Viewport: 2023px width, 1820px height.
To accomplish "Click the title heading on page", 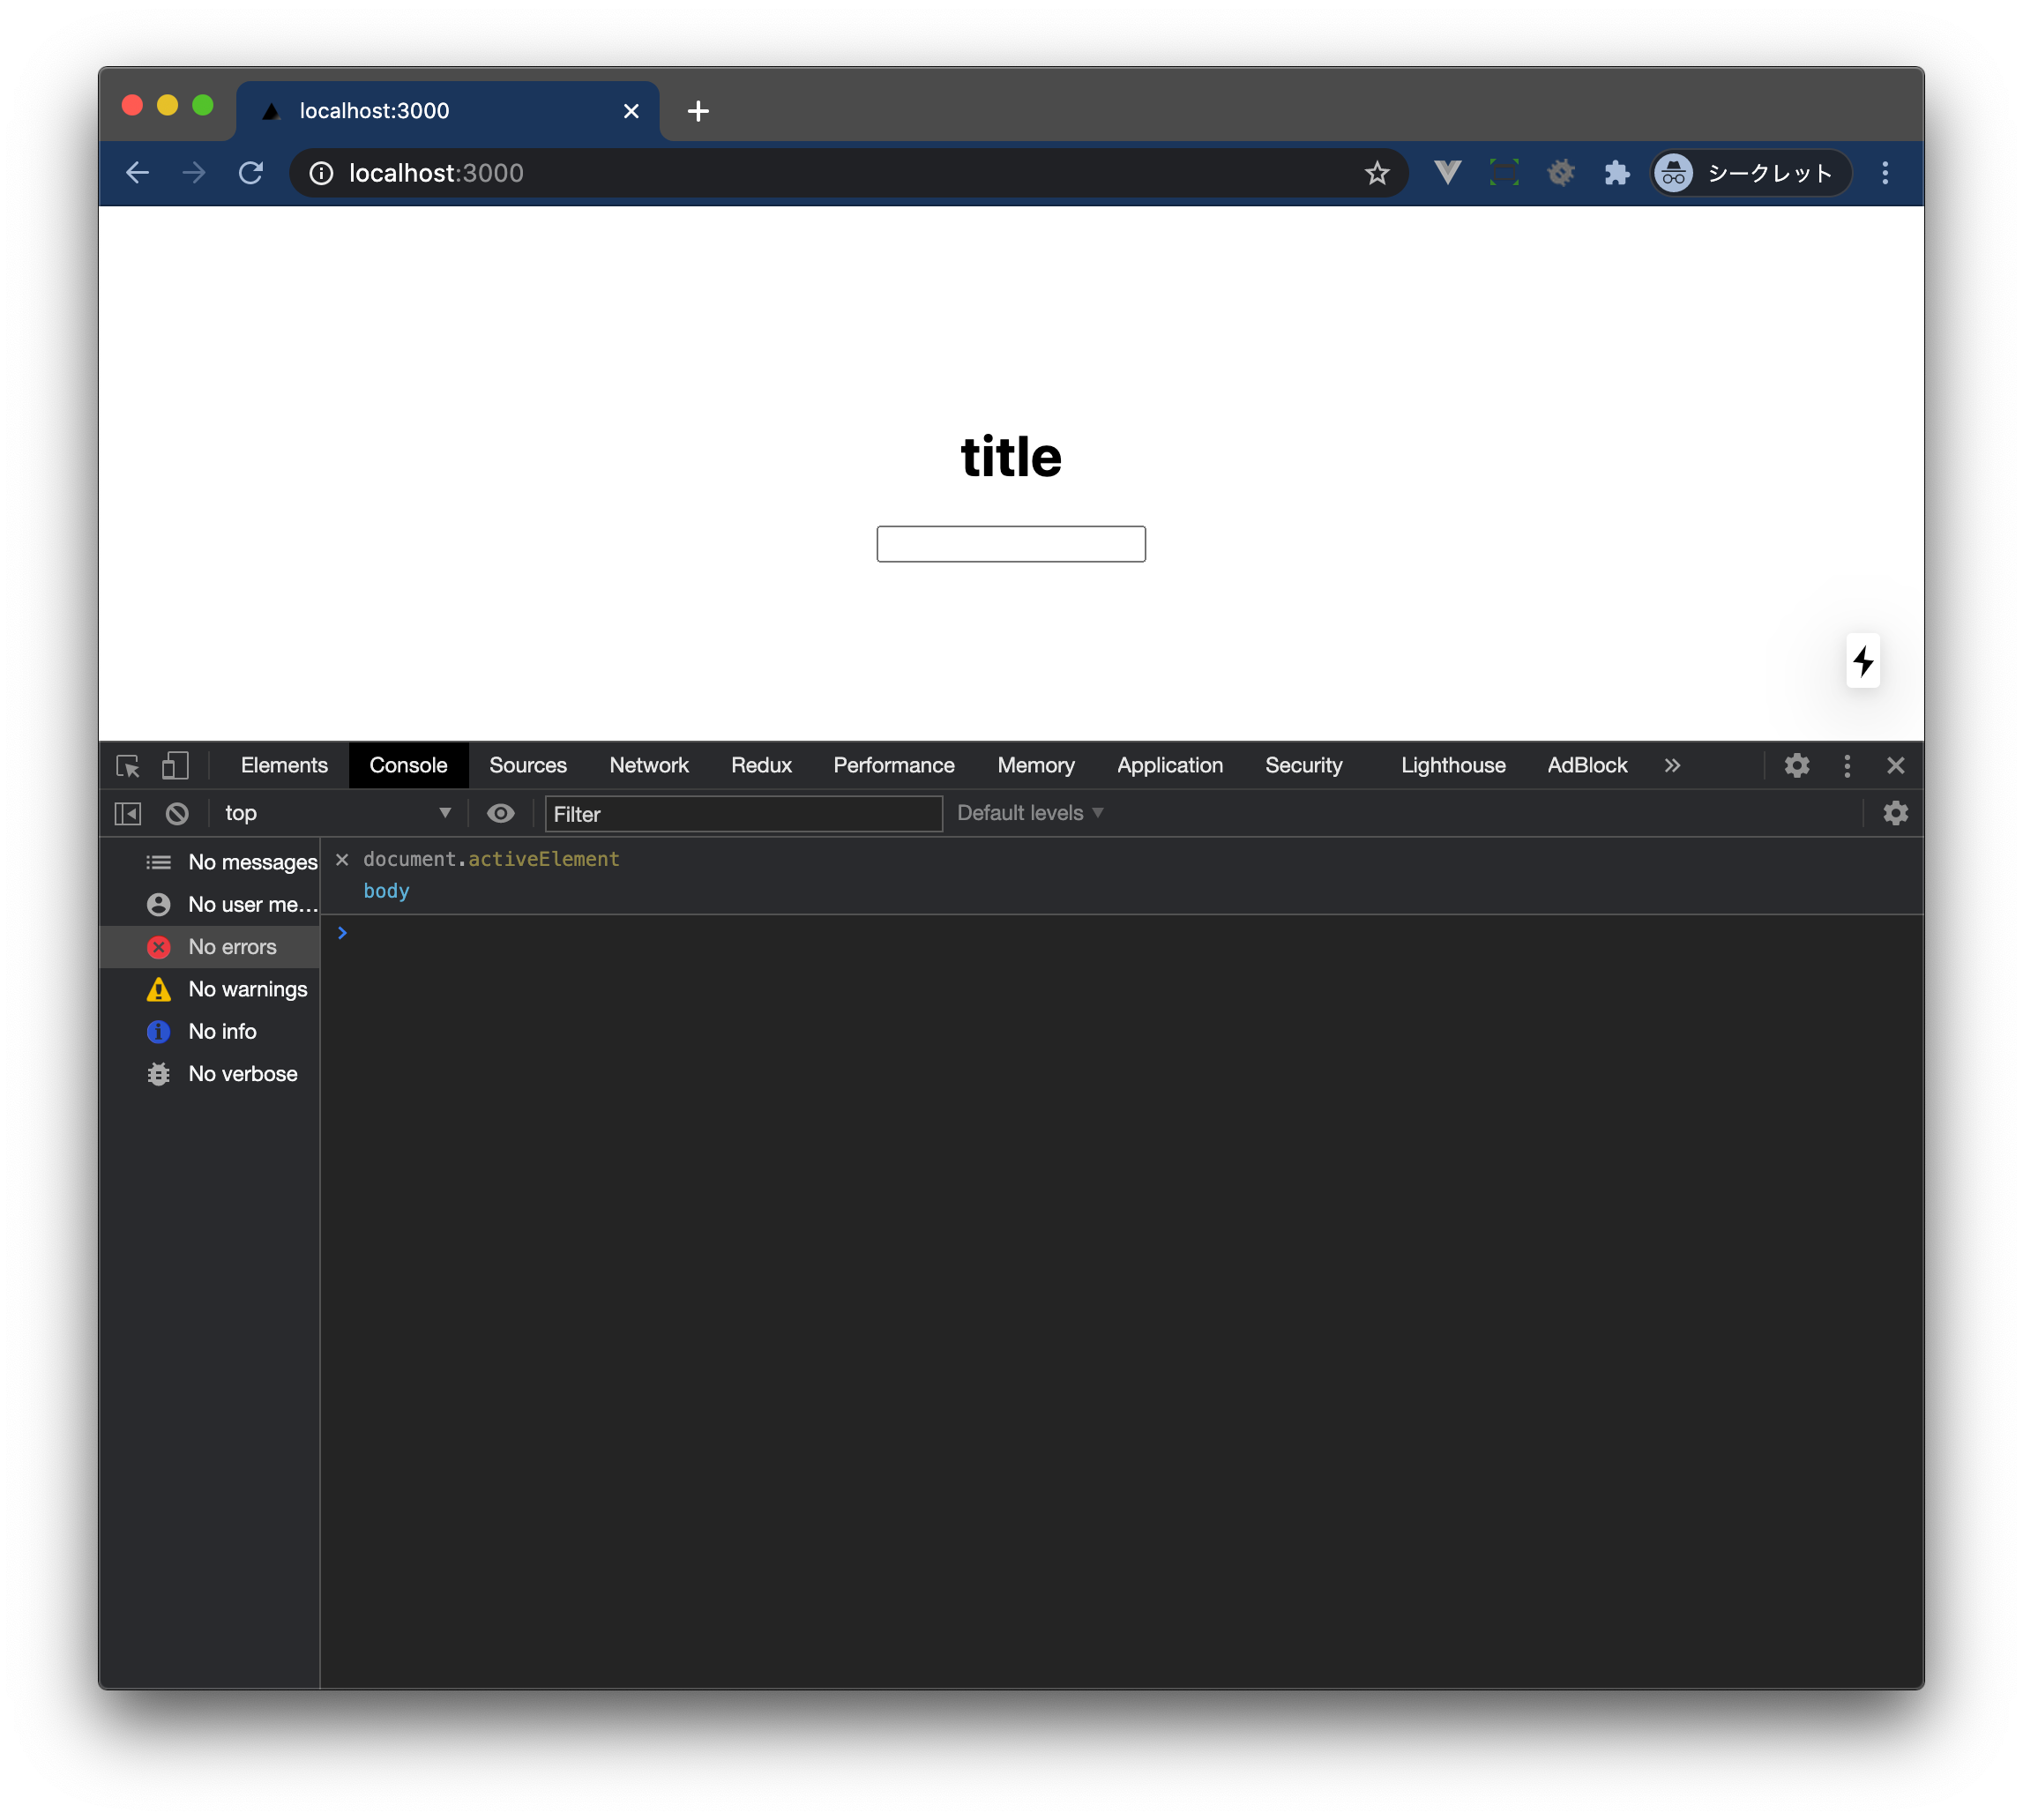I will [1011, 457].
